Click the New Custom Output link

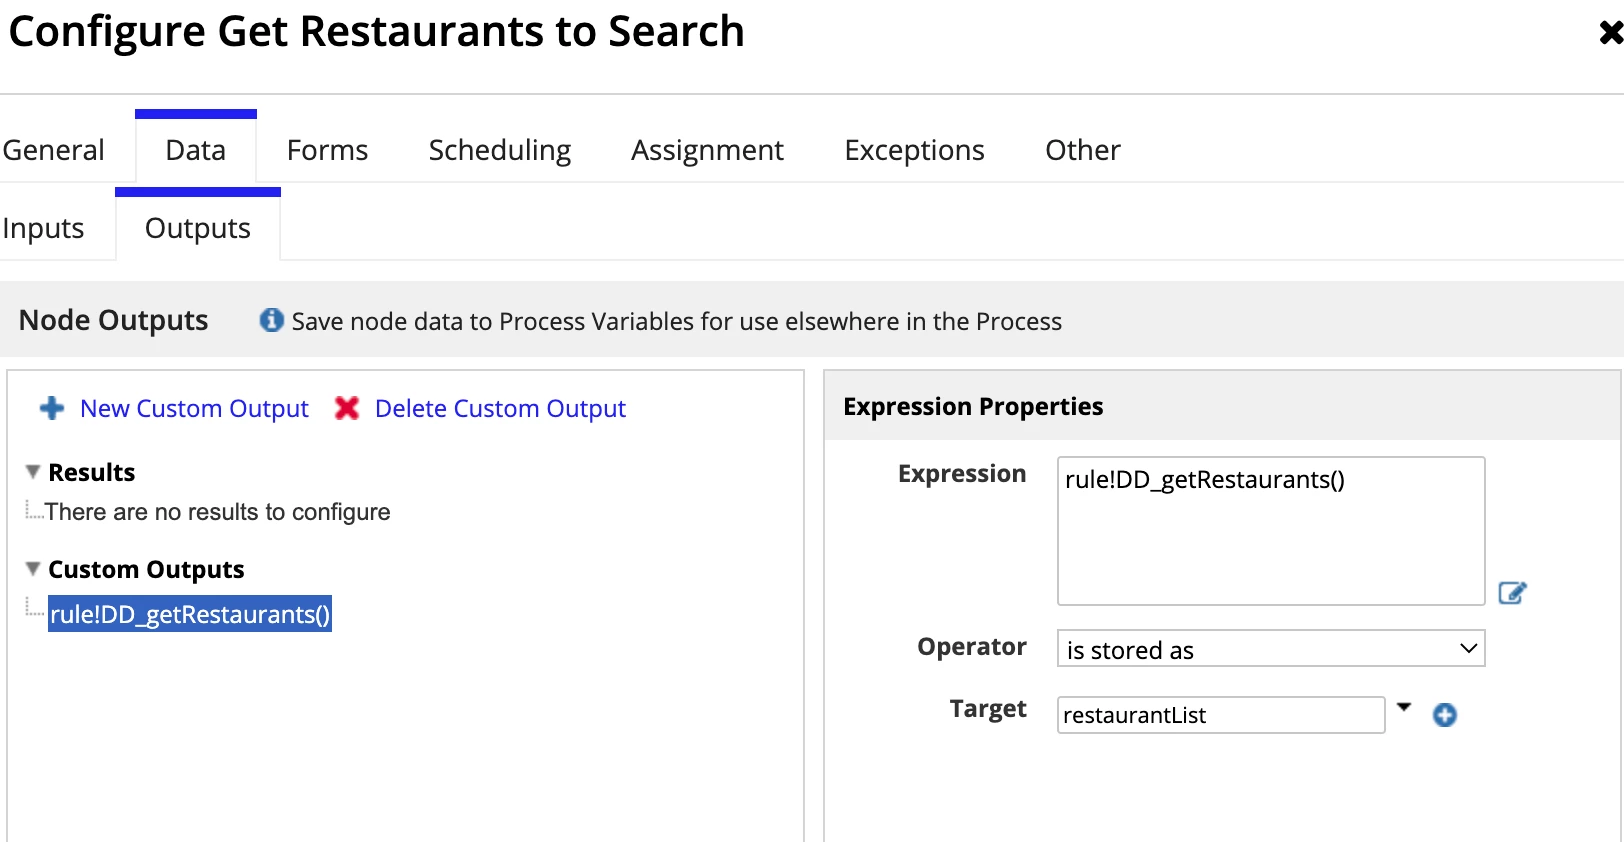tap(194, 408)
